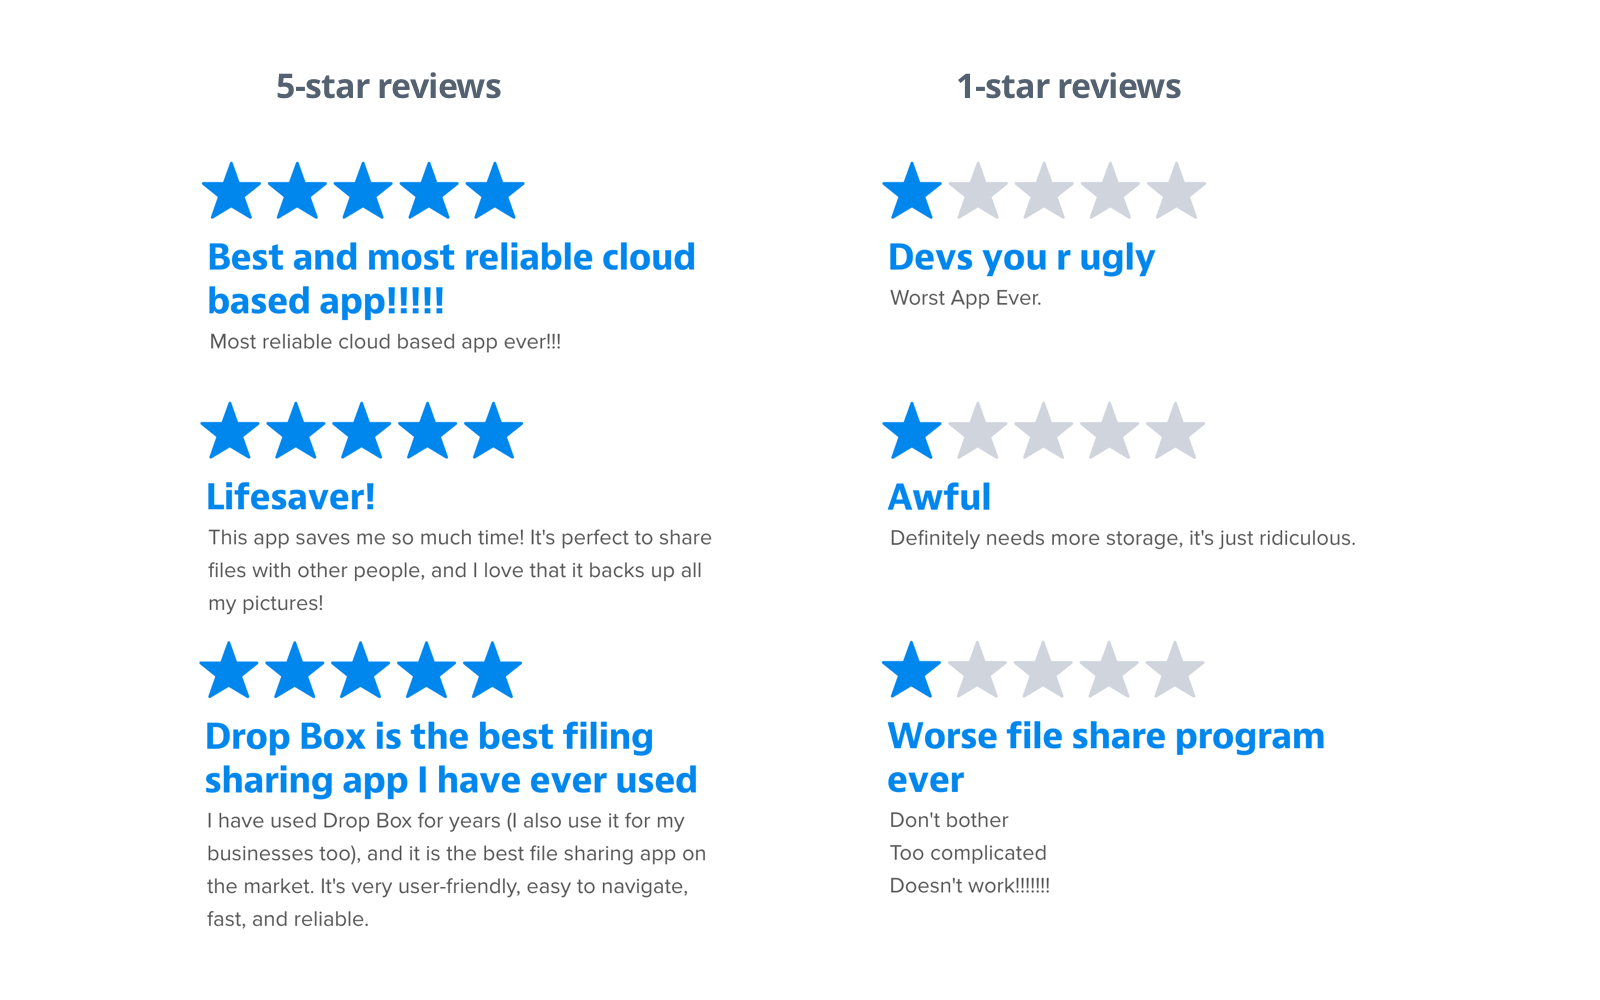Click the blue star above 'Awful' review
The width and height of the screenshot is (1600, 1000).
912,432
